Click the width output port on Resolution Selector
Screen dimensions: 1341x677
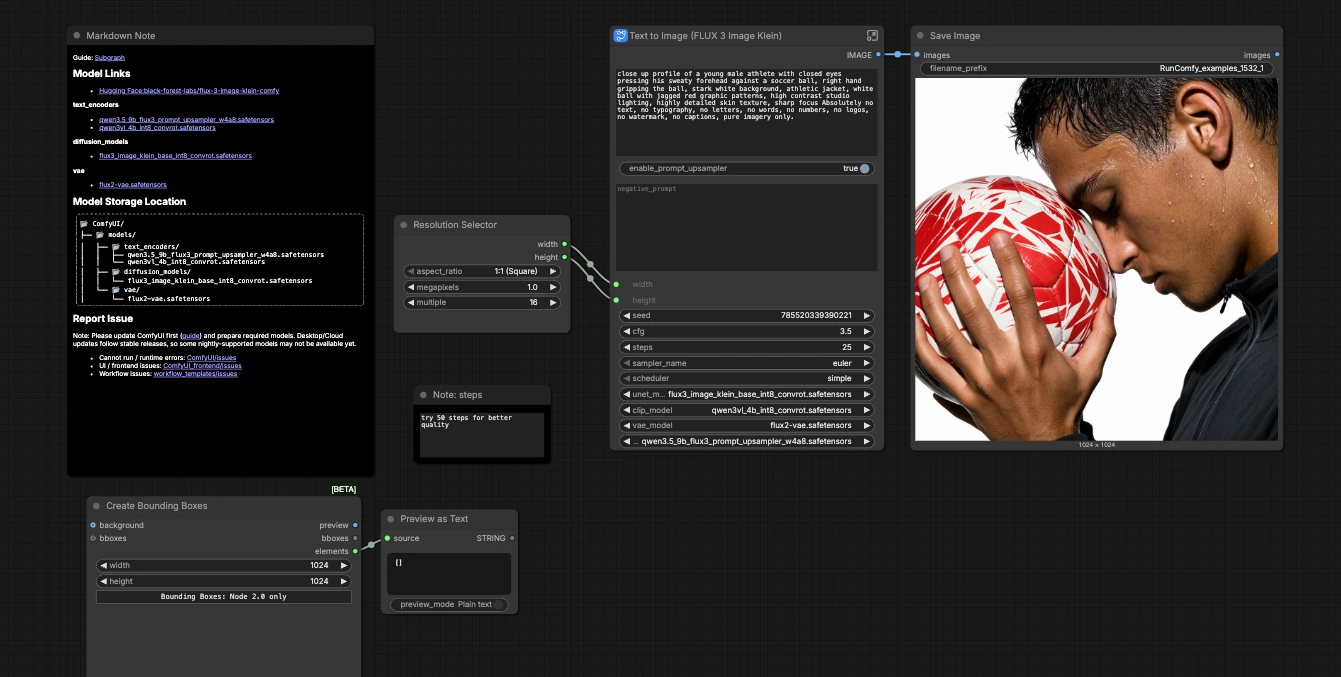[x=565, y=244]
